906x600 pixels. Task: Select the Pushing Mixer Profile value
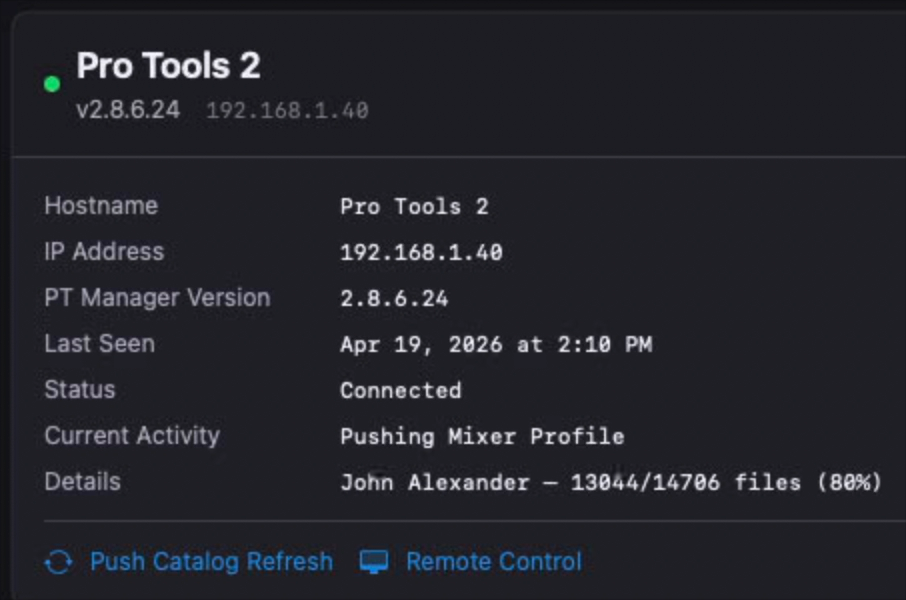point(482,437)
